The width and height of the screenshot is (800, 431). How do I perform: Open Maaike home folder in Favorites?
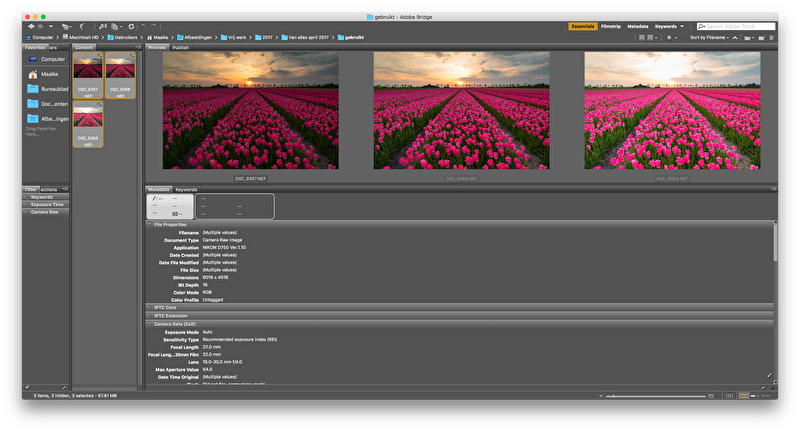[43, 74]
